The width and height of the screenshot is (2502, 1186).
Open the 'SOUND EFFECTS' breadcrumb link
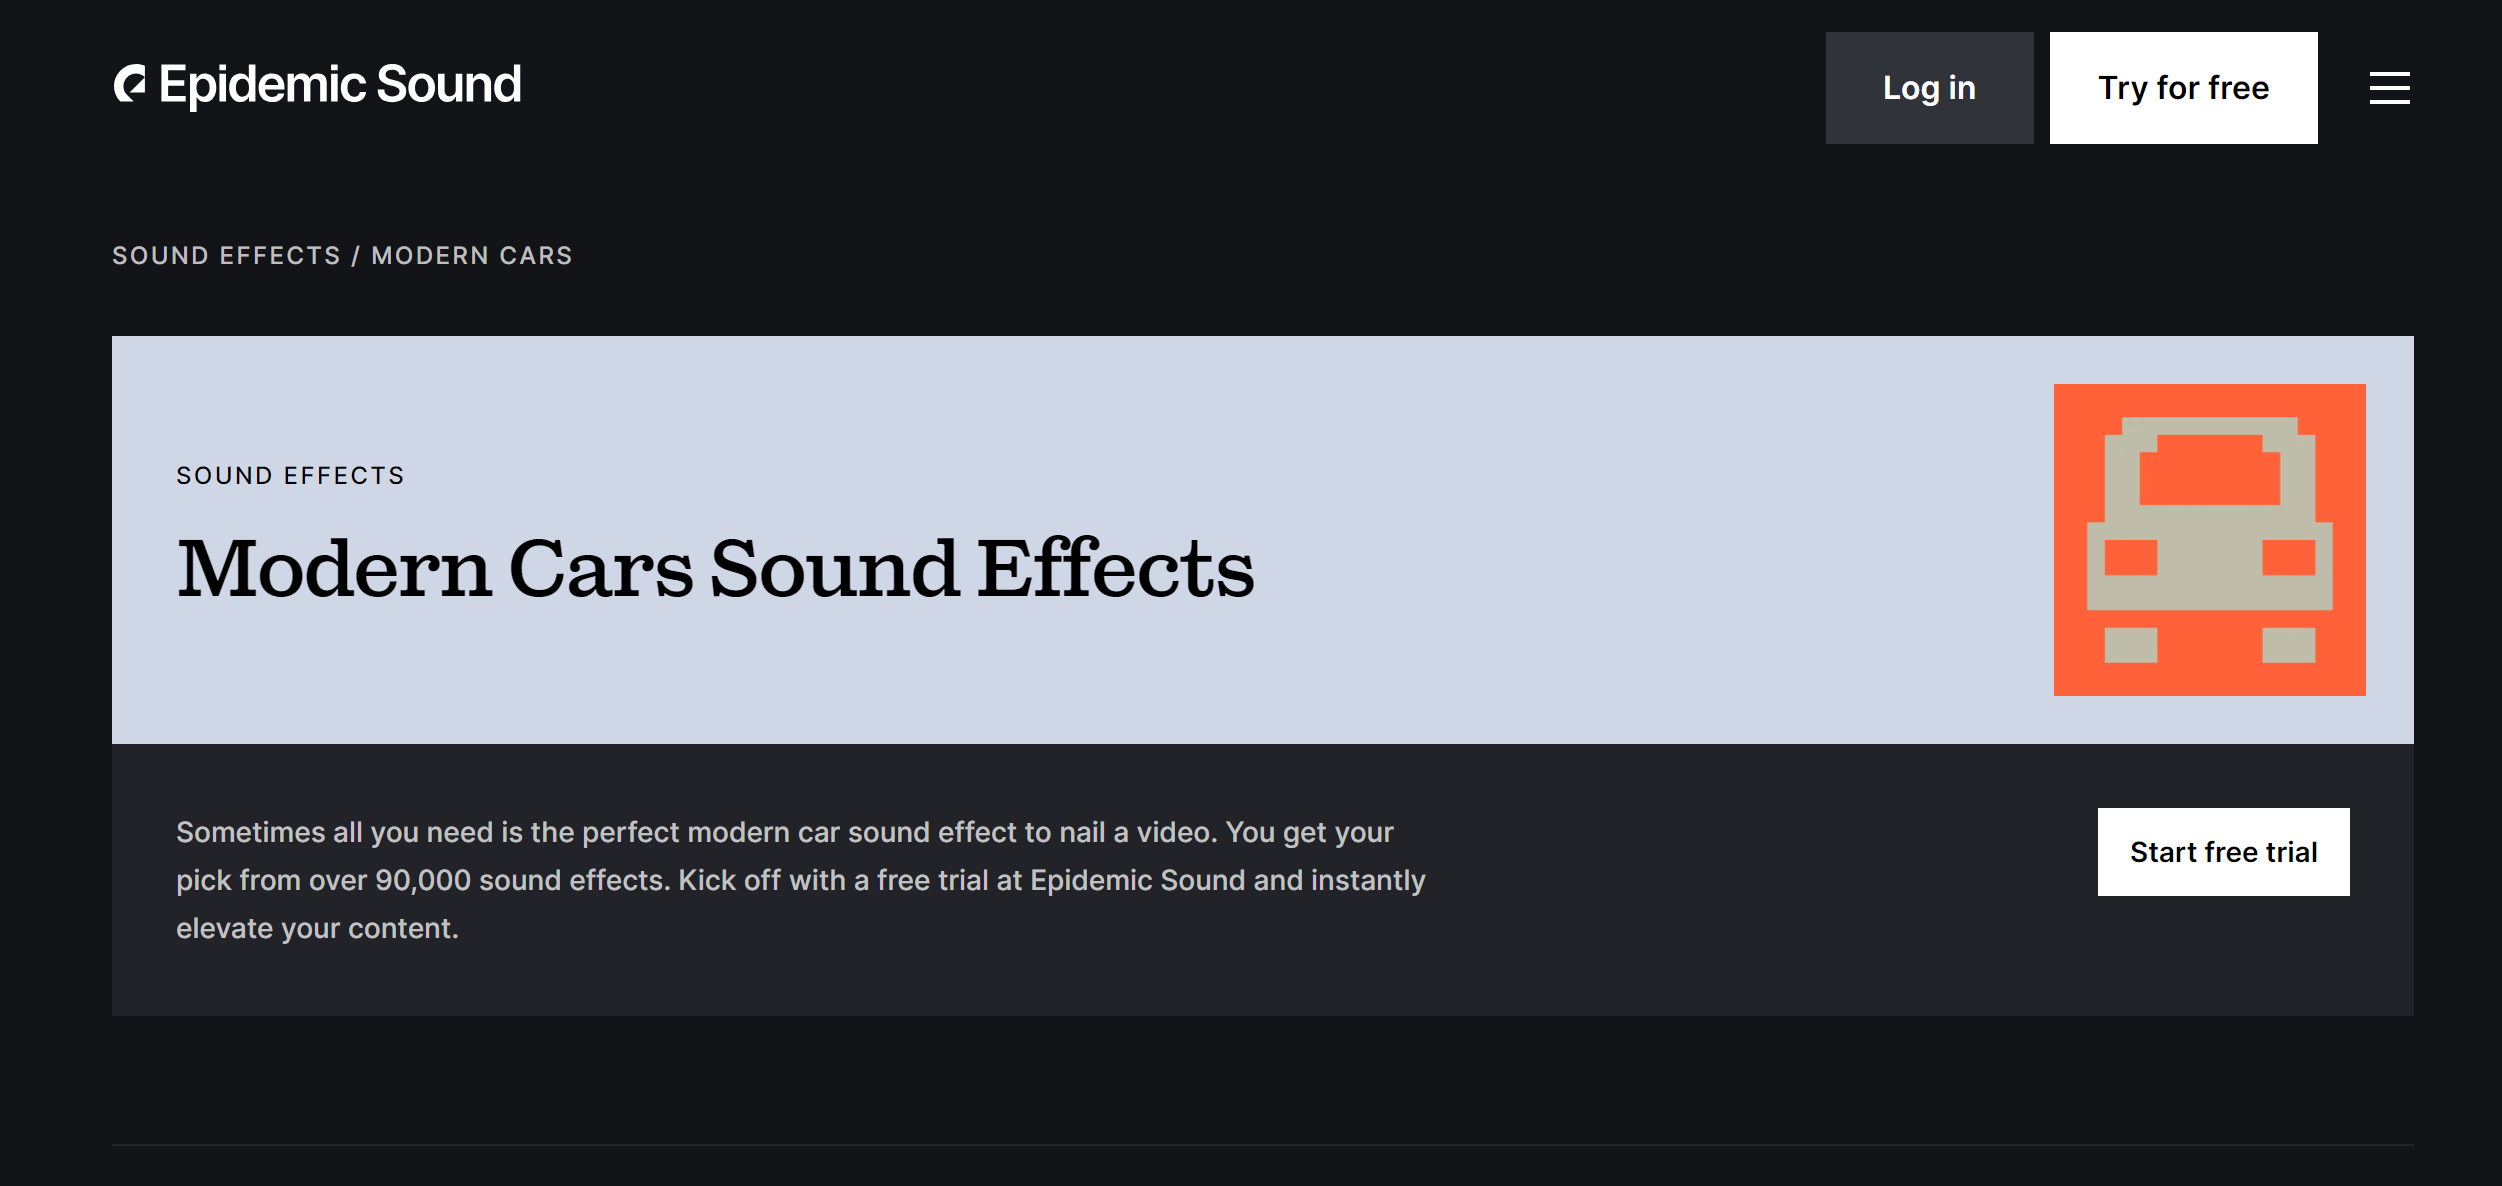226,256
